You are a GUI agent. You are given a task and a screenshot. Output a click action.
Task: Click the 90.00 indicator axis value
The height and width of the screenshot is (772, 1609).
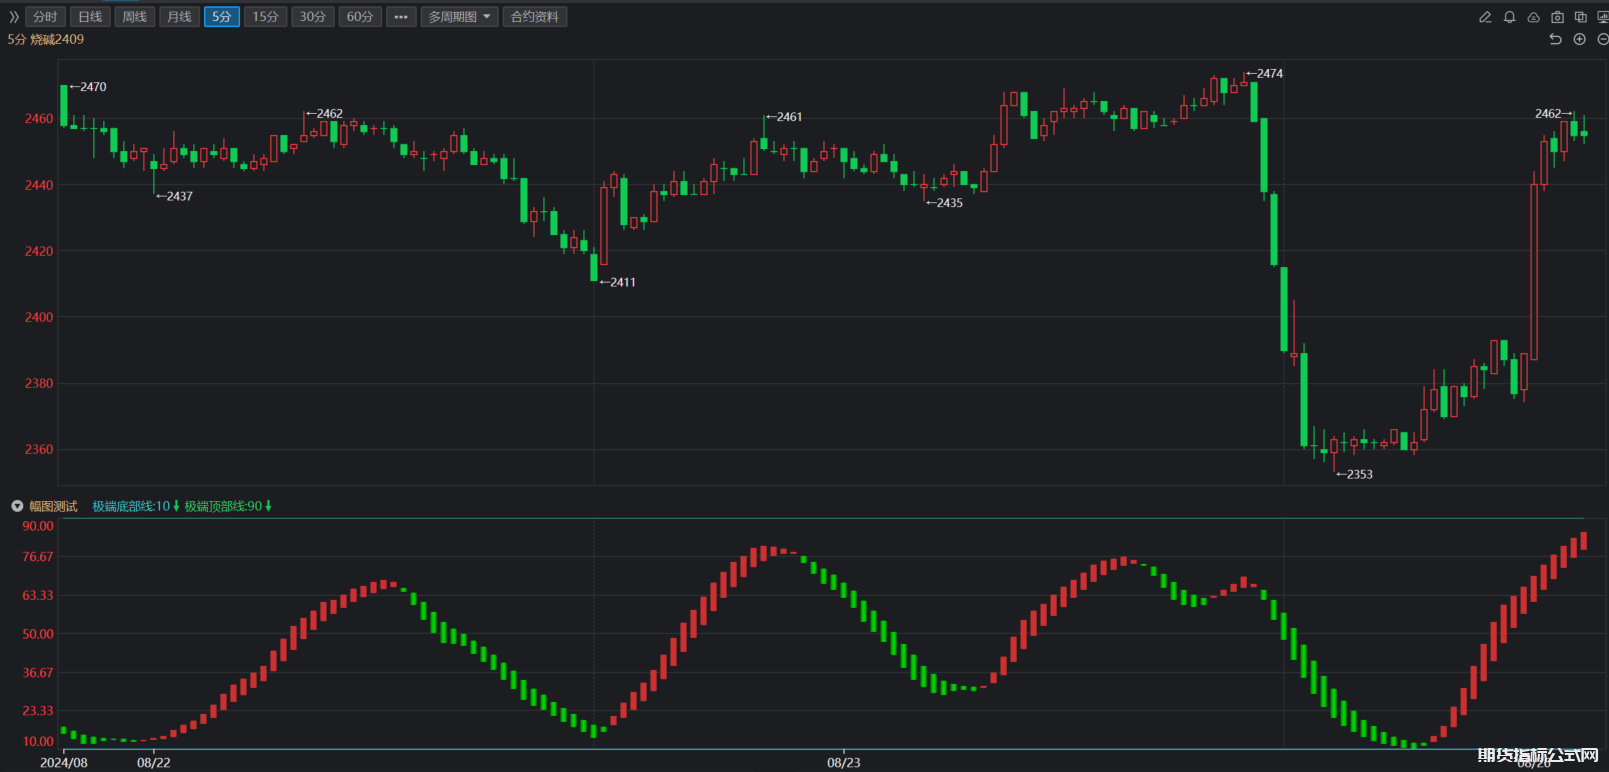(38, 526)
